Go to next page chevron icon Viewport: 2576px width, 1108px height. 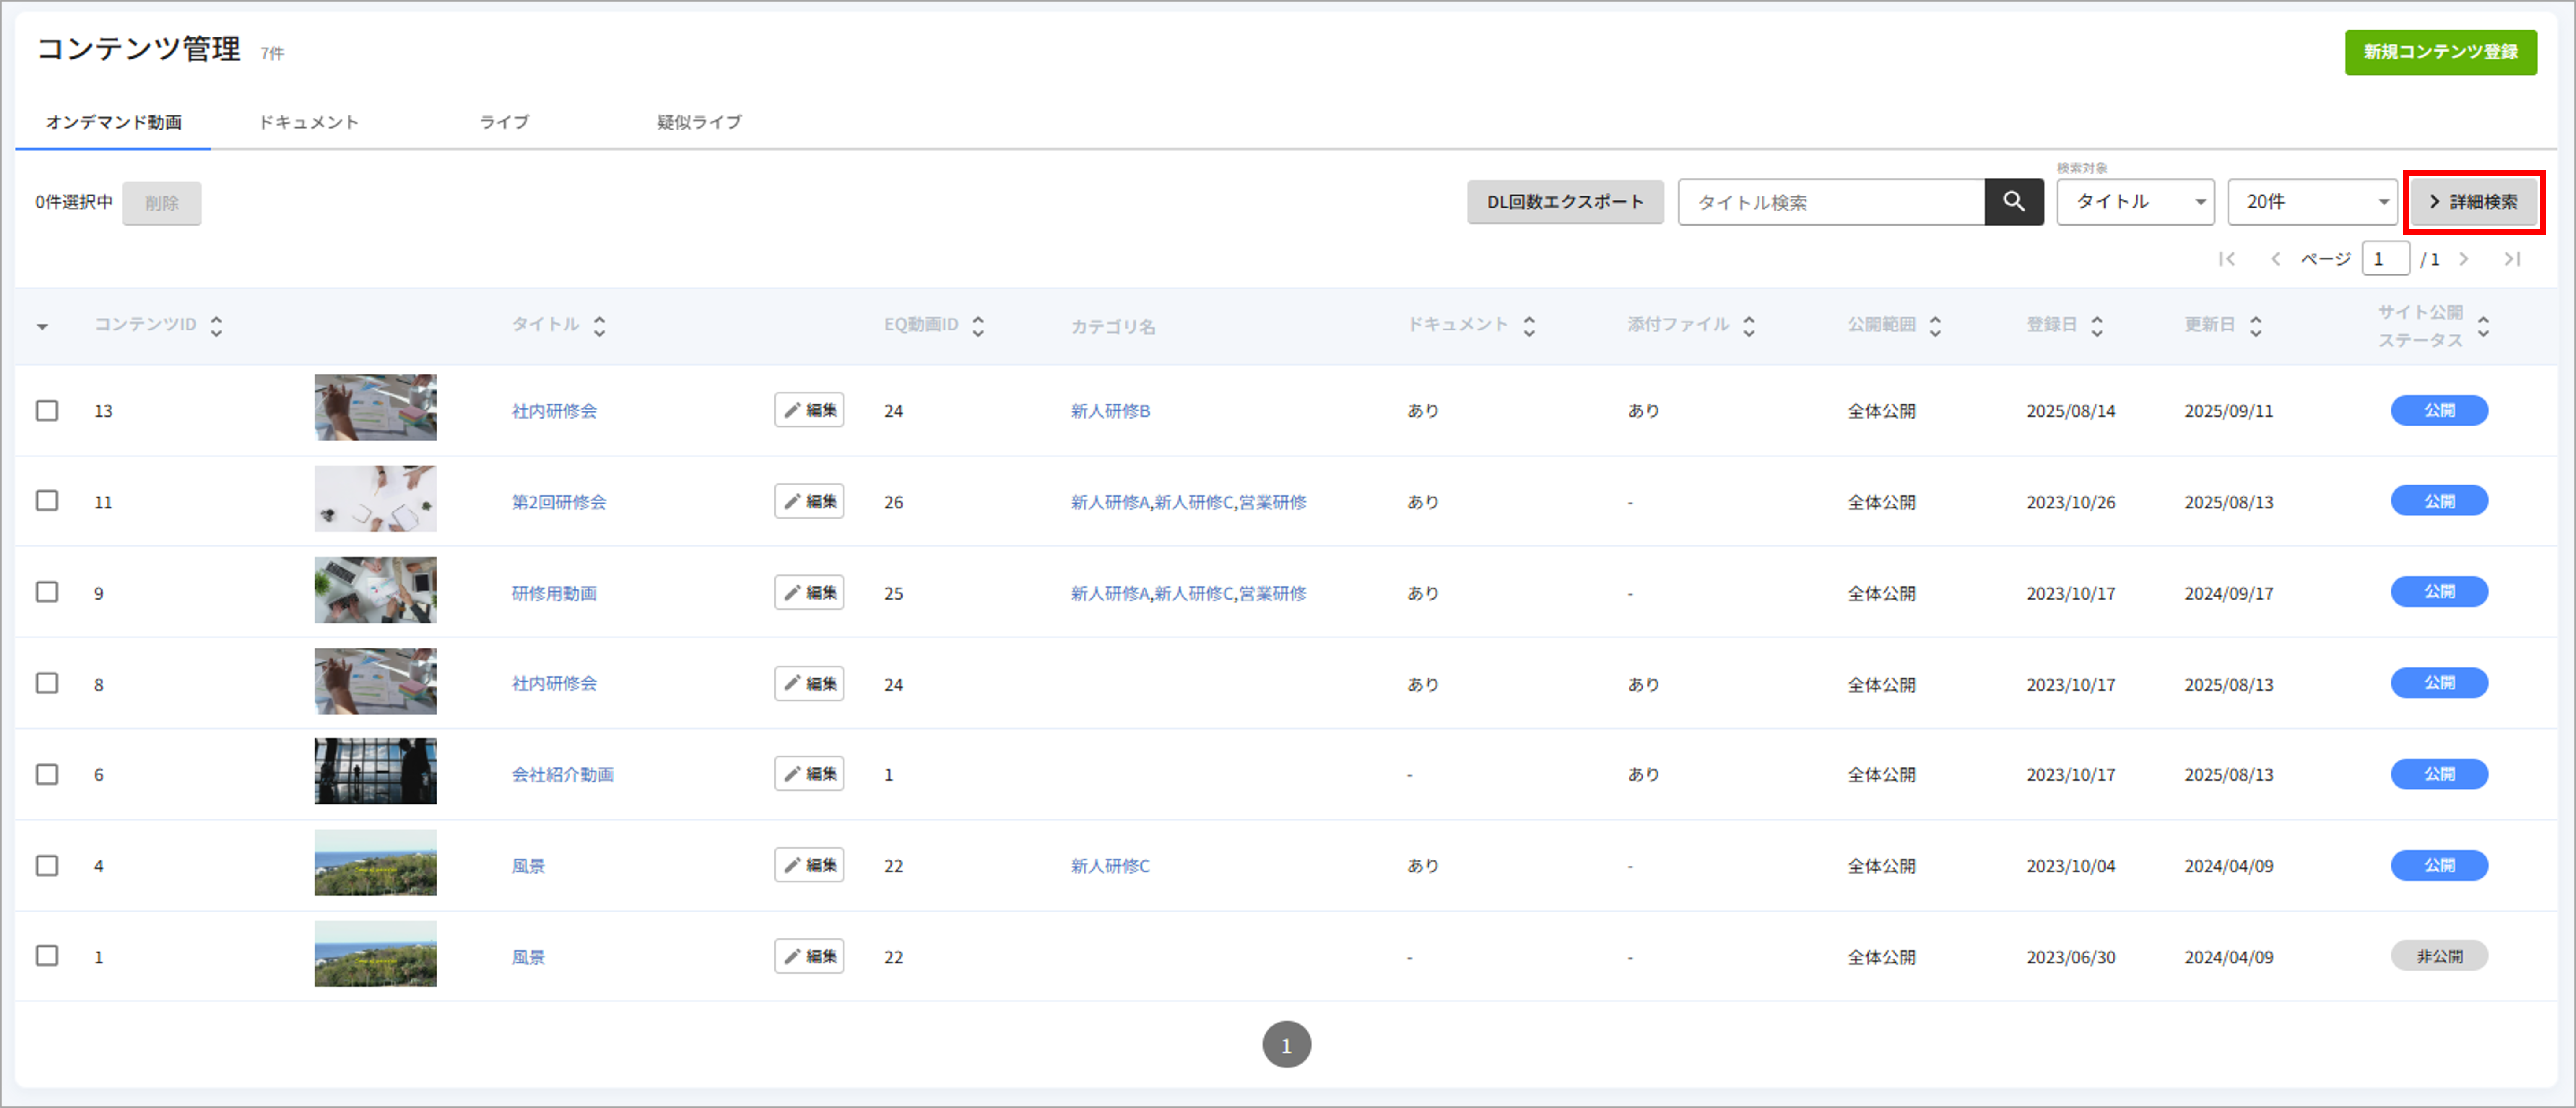[2464, 259]
